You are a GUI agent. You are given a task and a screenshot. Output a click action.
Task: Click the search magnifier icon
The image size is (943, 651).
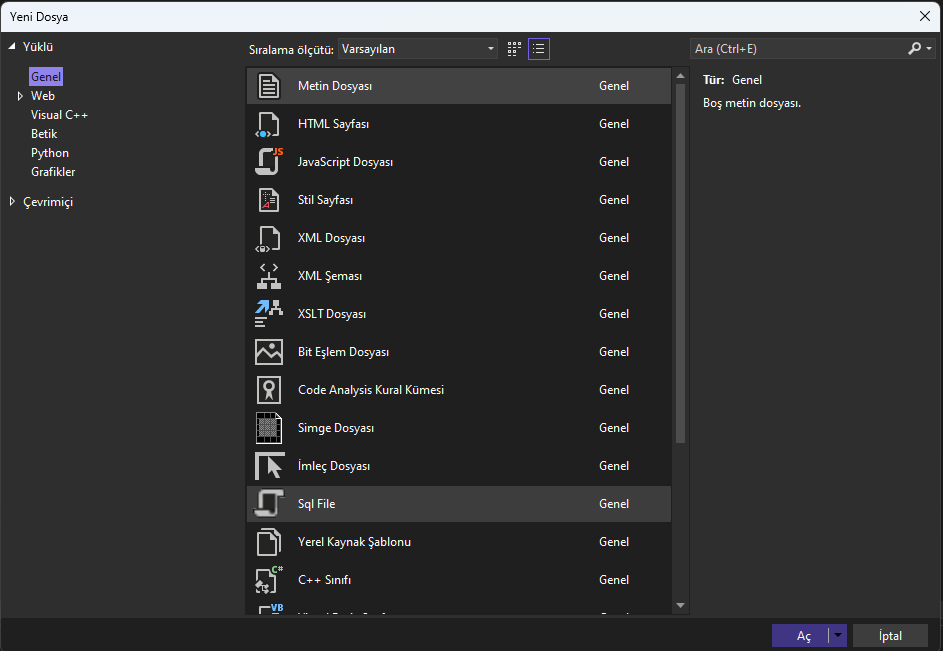point(914,49)
